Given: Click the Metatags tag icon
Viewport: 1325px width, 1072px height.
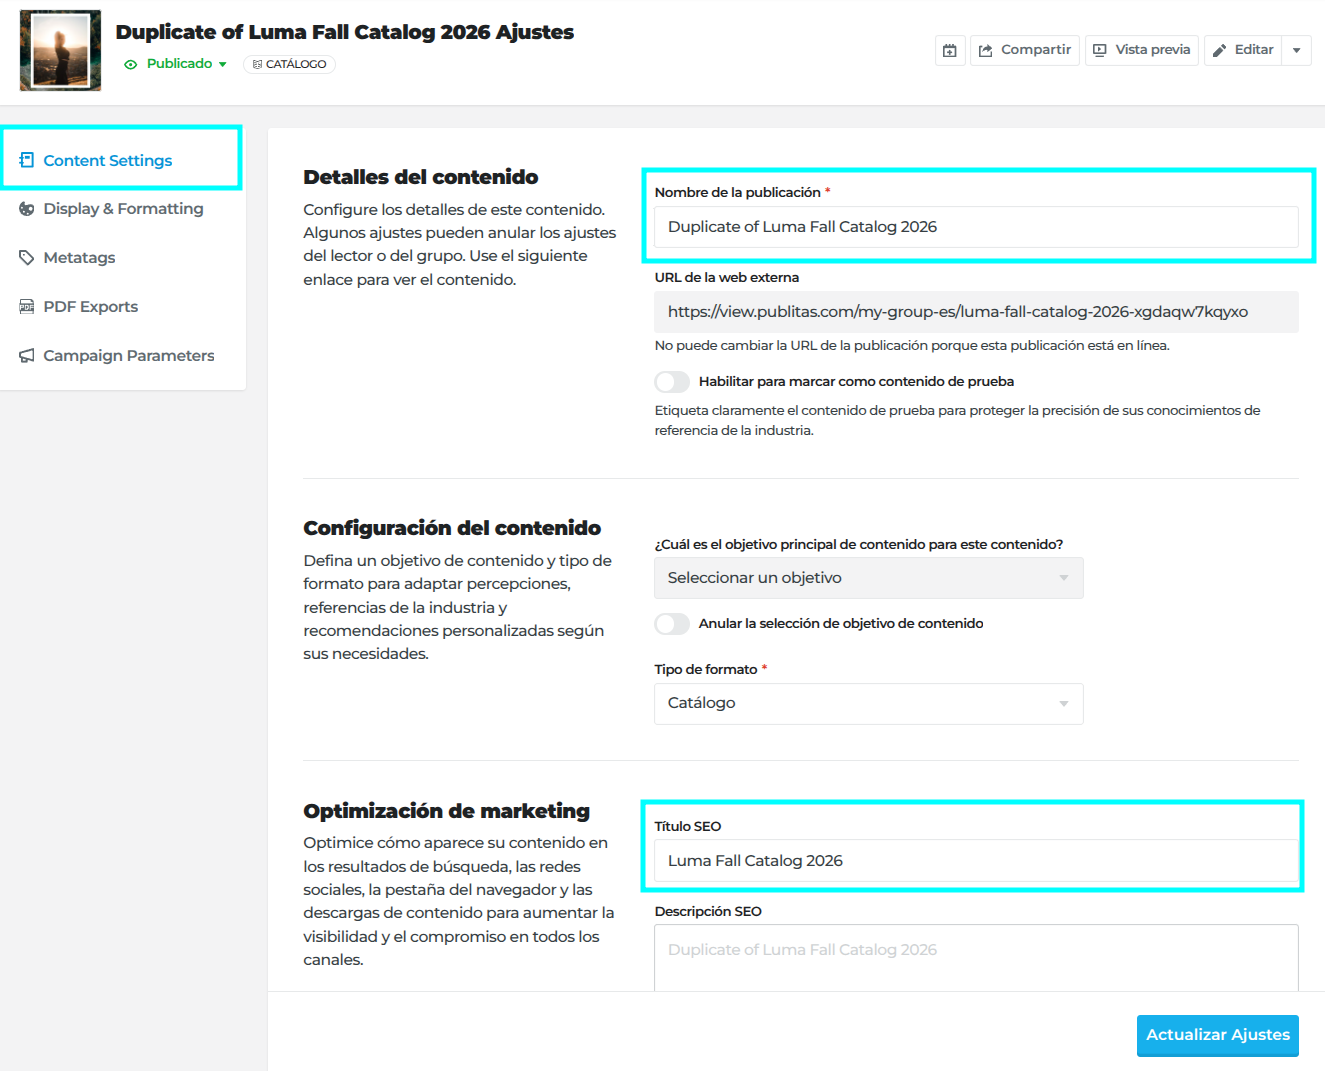Looking at the screenshot, I should (x=27, y=258).
